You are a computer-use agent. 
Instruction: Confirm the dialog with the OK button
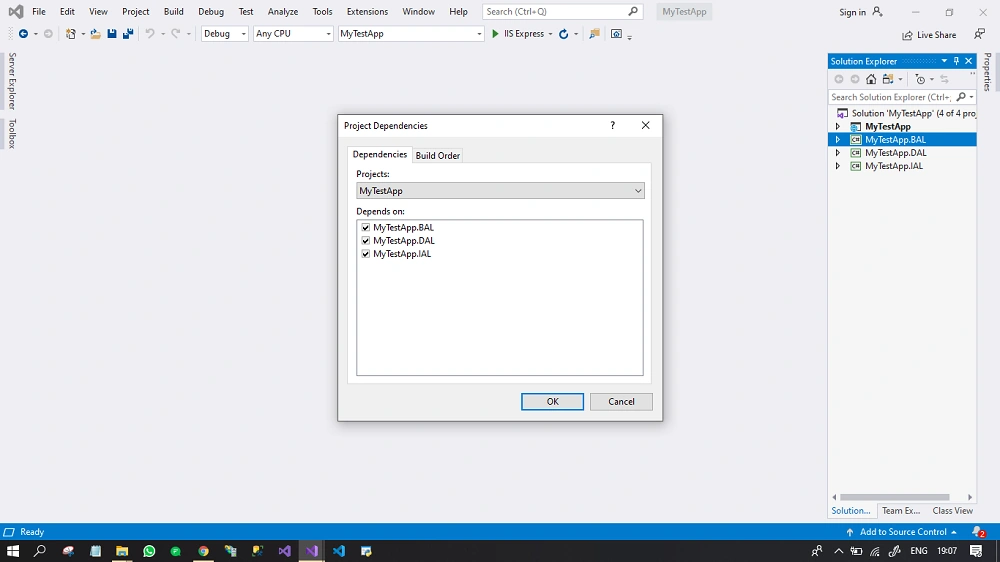(x=552, y=401)
